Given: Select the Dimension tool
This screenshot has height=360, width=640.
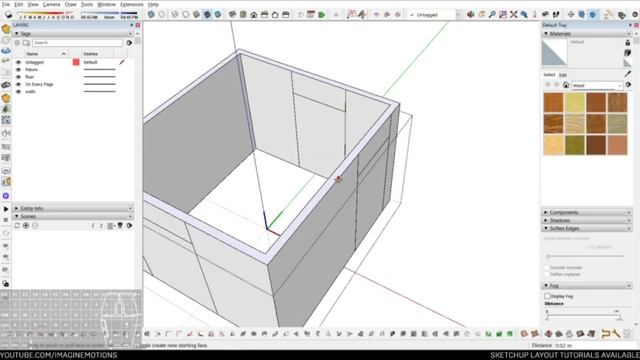Looking at the screenshot, I should 351,15.
